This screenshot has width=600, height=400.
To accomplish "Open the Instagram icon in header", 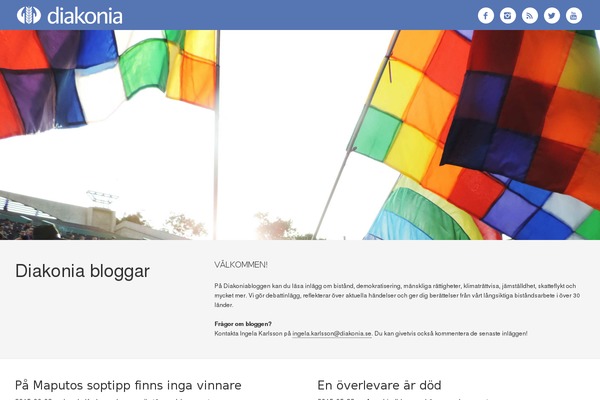I will (508, 16).
